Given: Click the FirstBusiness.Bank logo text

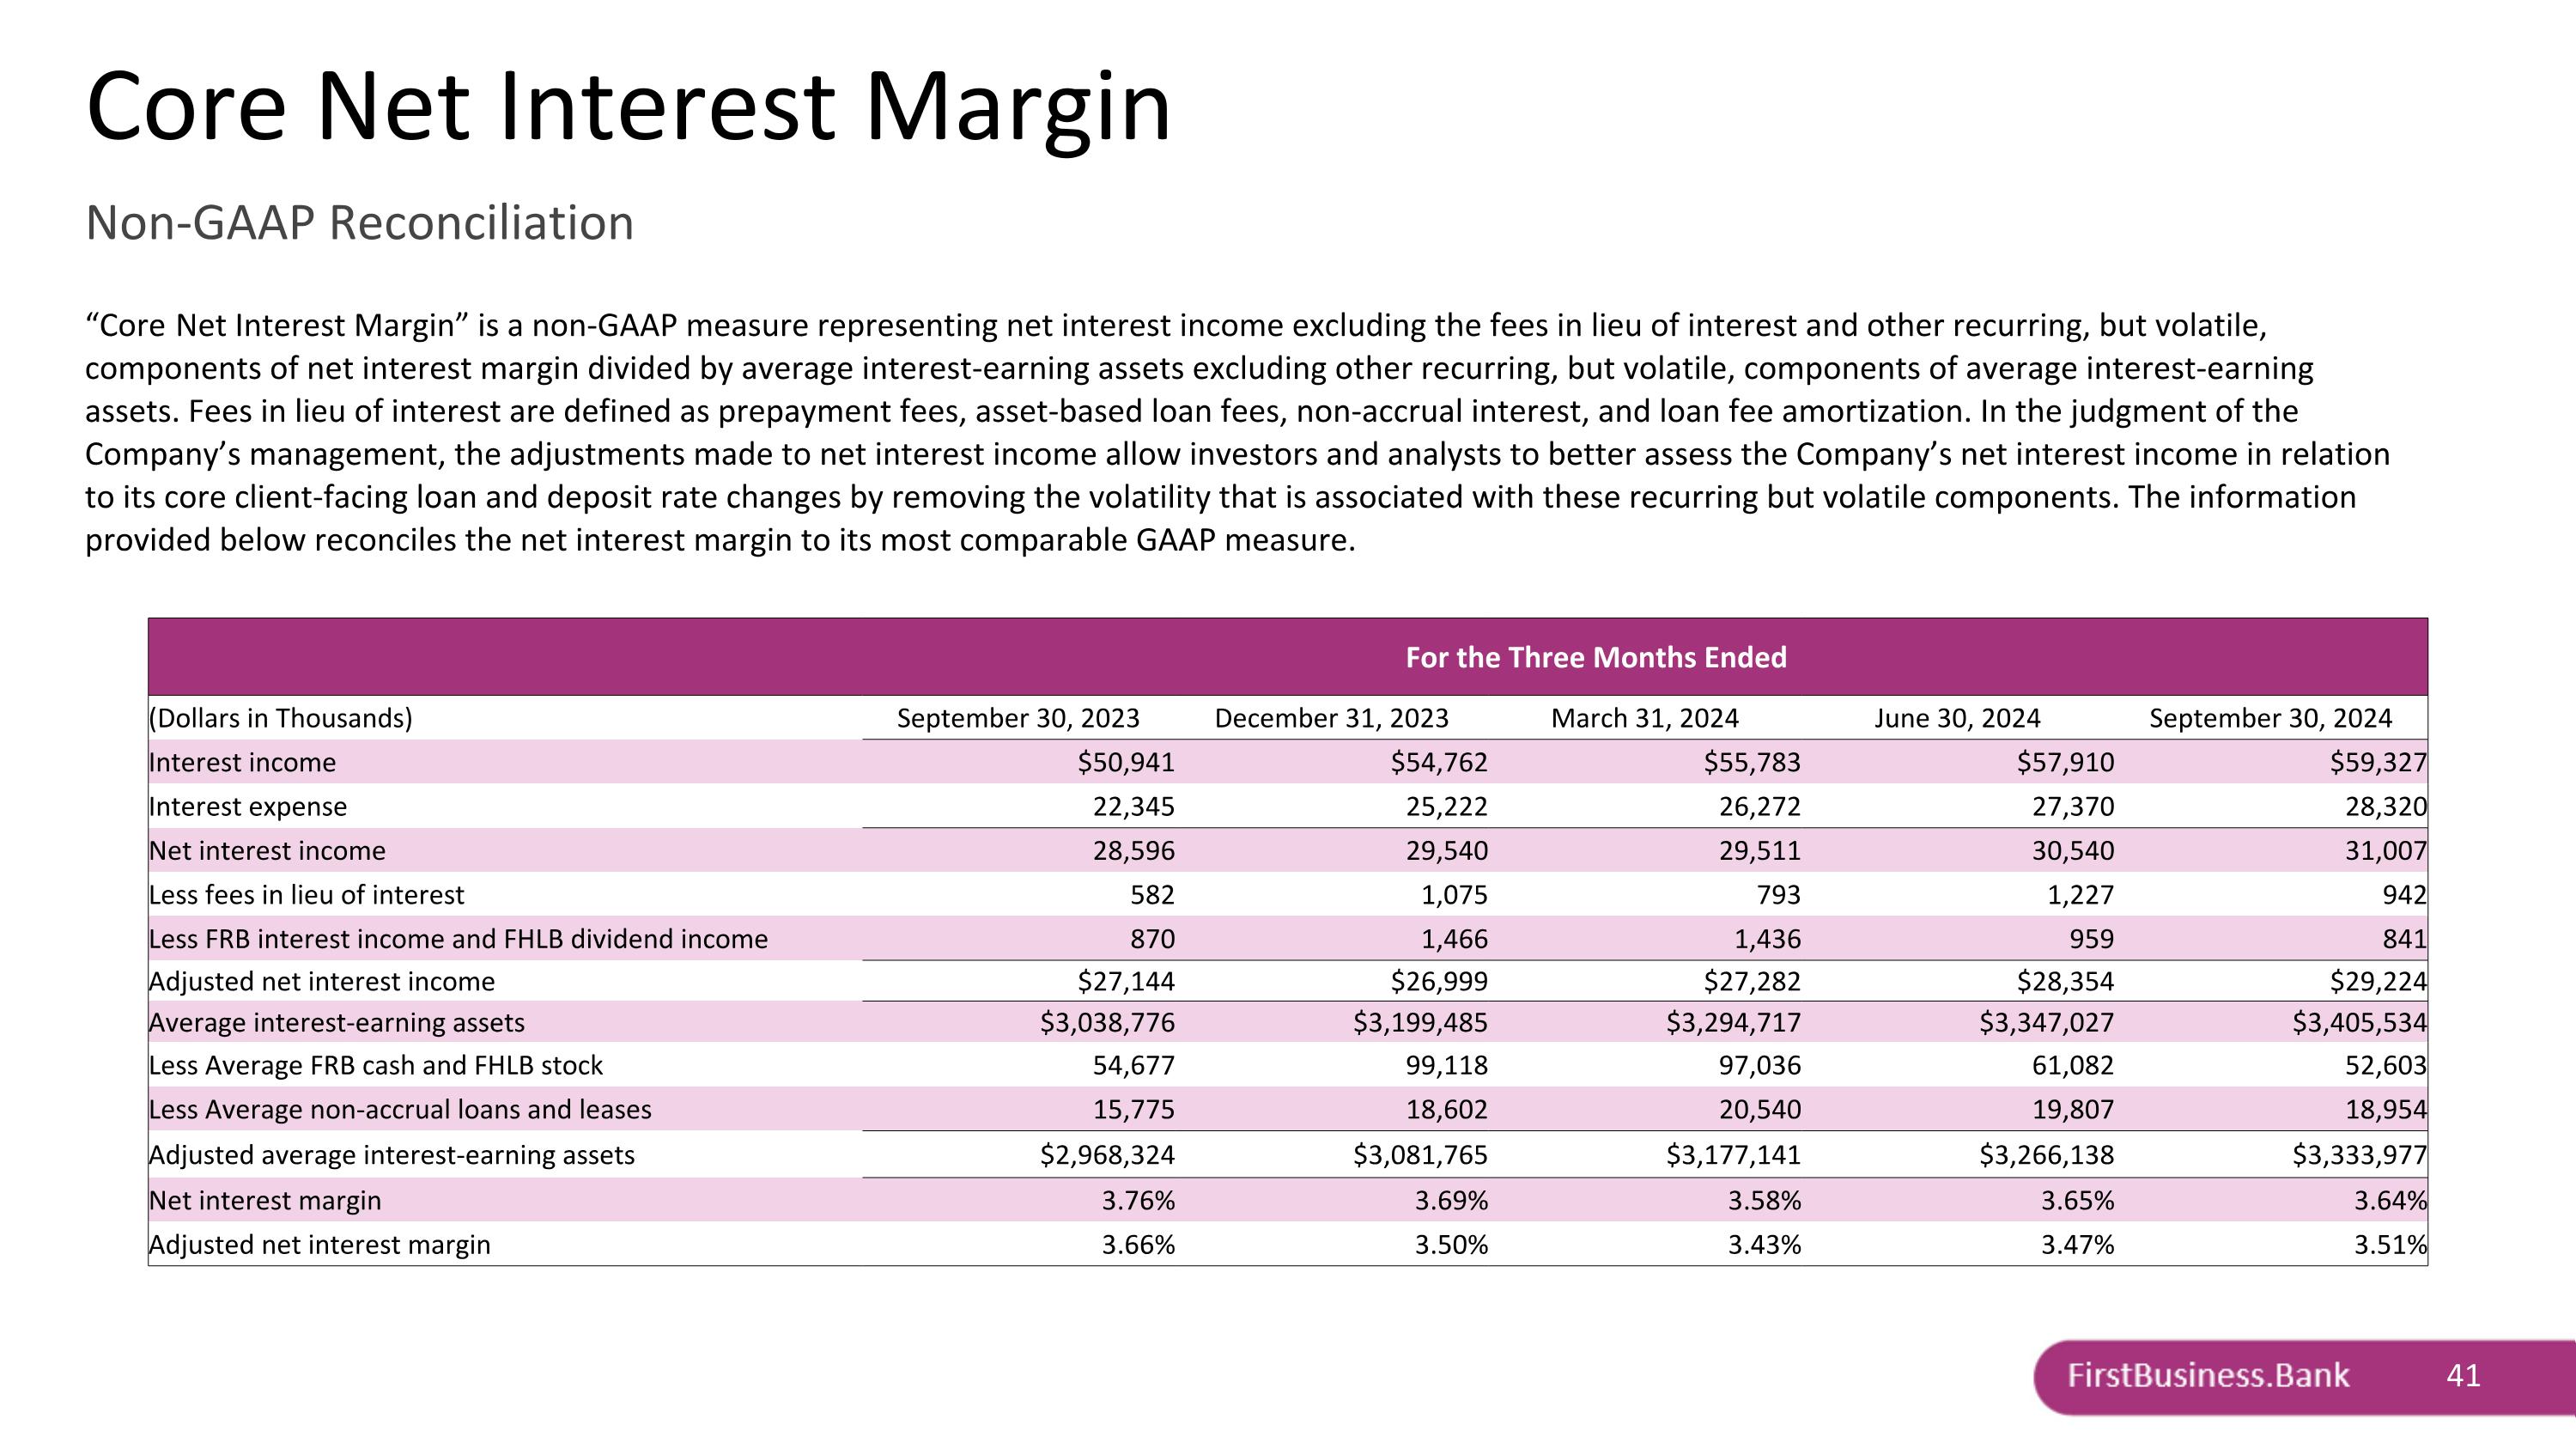Looking at the screenshot, I should [2208, 1376].
